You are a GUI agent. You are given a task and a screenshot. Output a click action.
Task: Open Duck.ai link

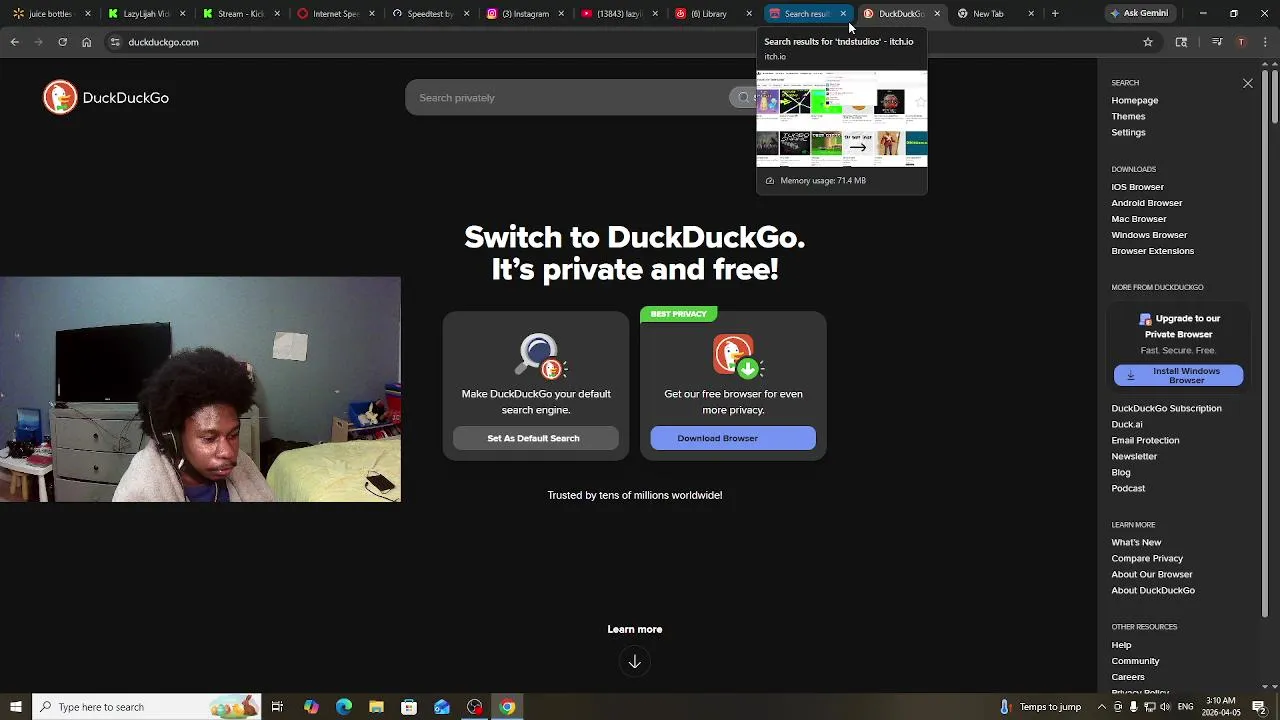coord(1126,424)
